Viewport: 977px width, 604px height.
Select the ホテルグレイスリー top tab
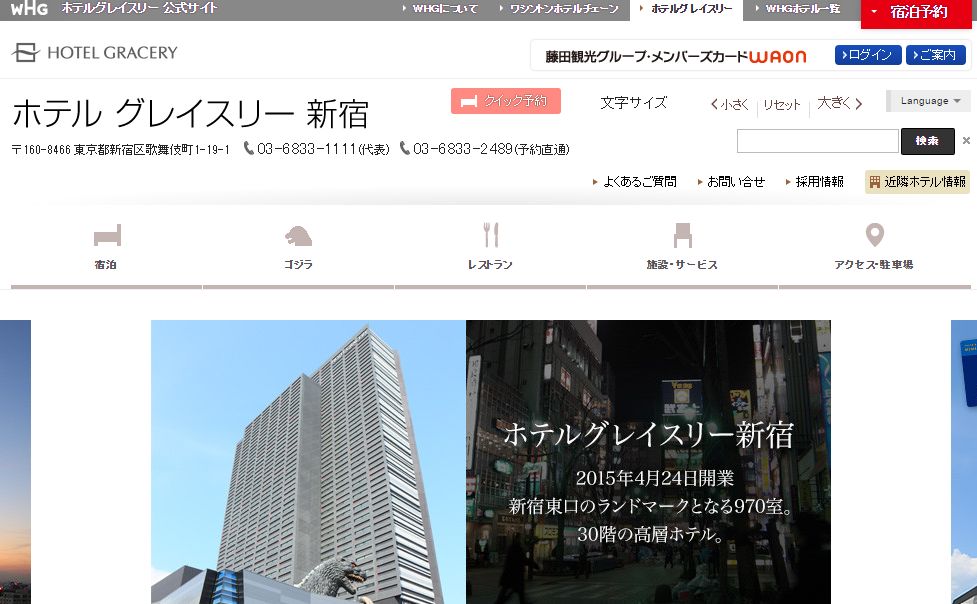coord(686,9)
